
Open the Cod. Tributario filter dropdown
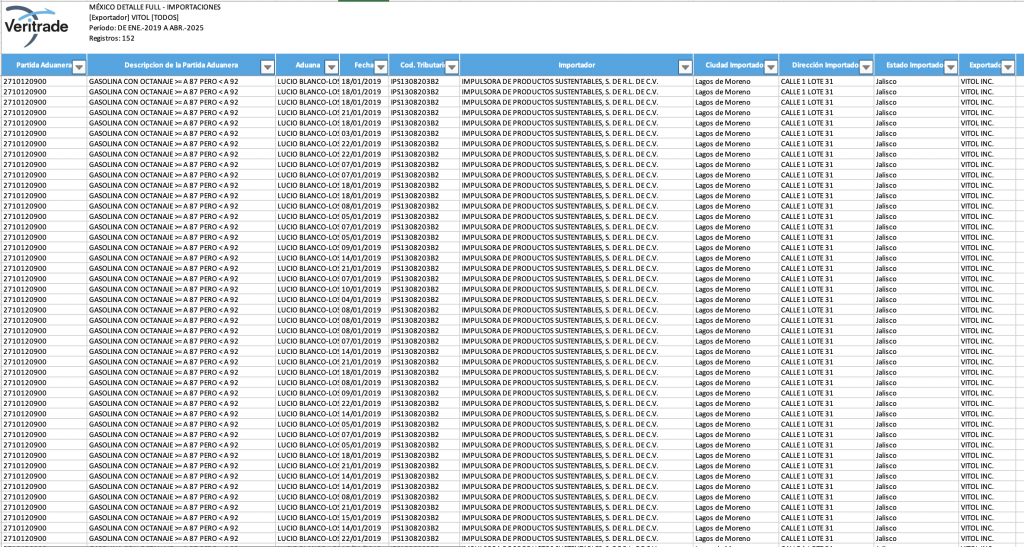tap(451, 67)
